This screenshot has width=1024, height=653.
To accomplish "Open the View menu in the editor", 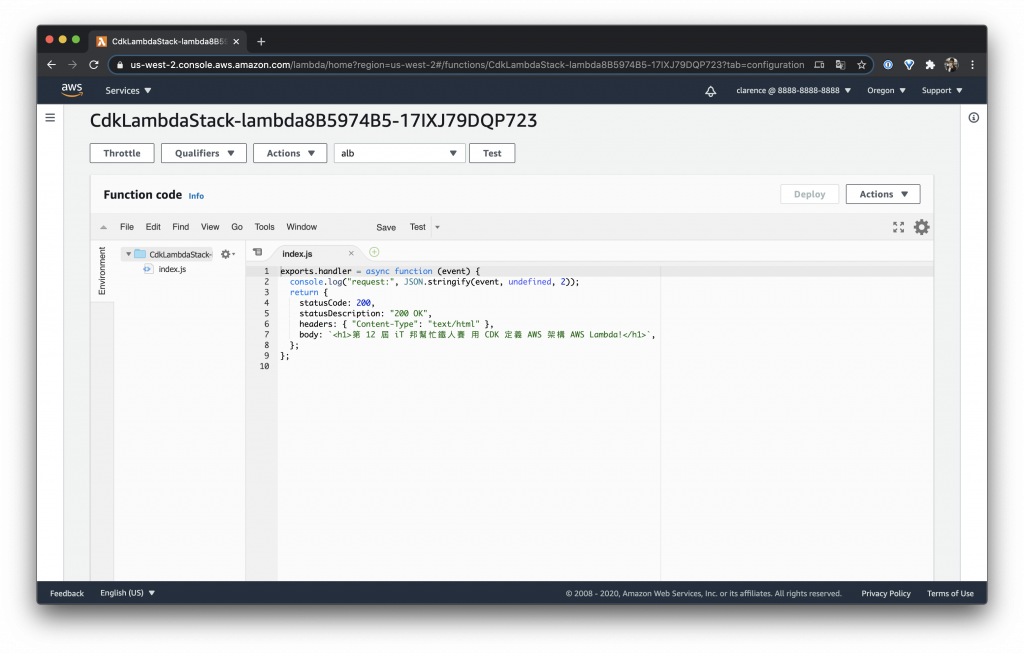I will tap(210, 227).
